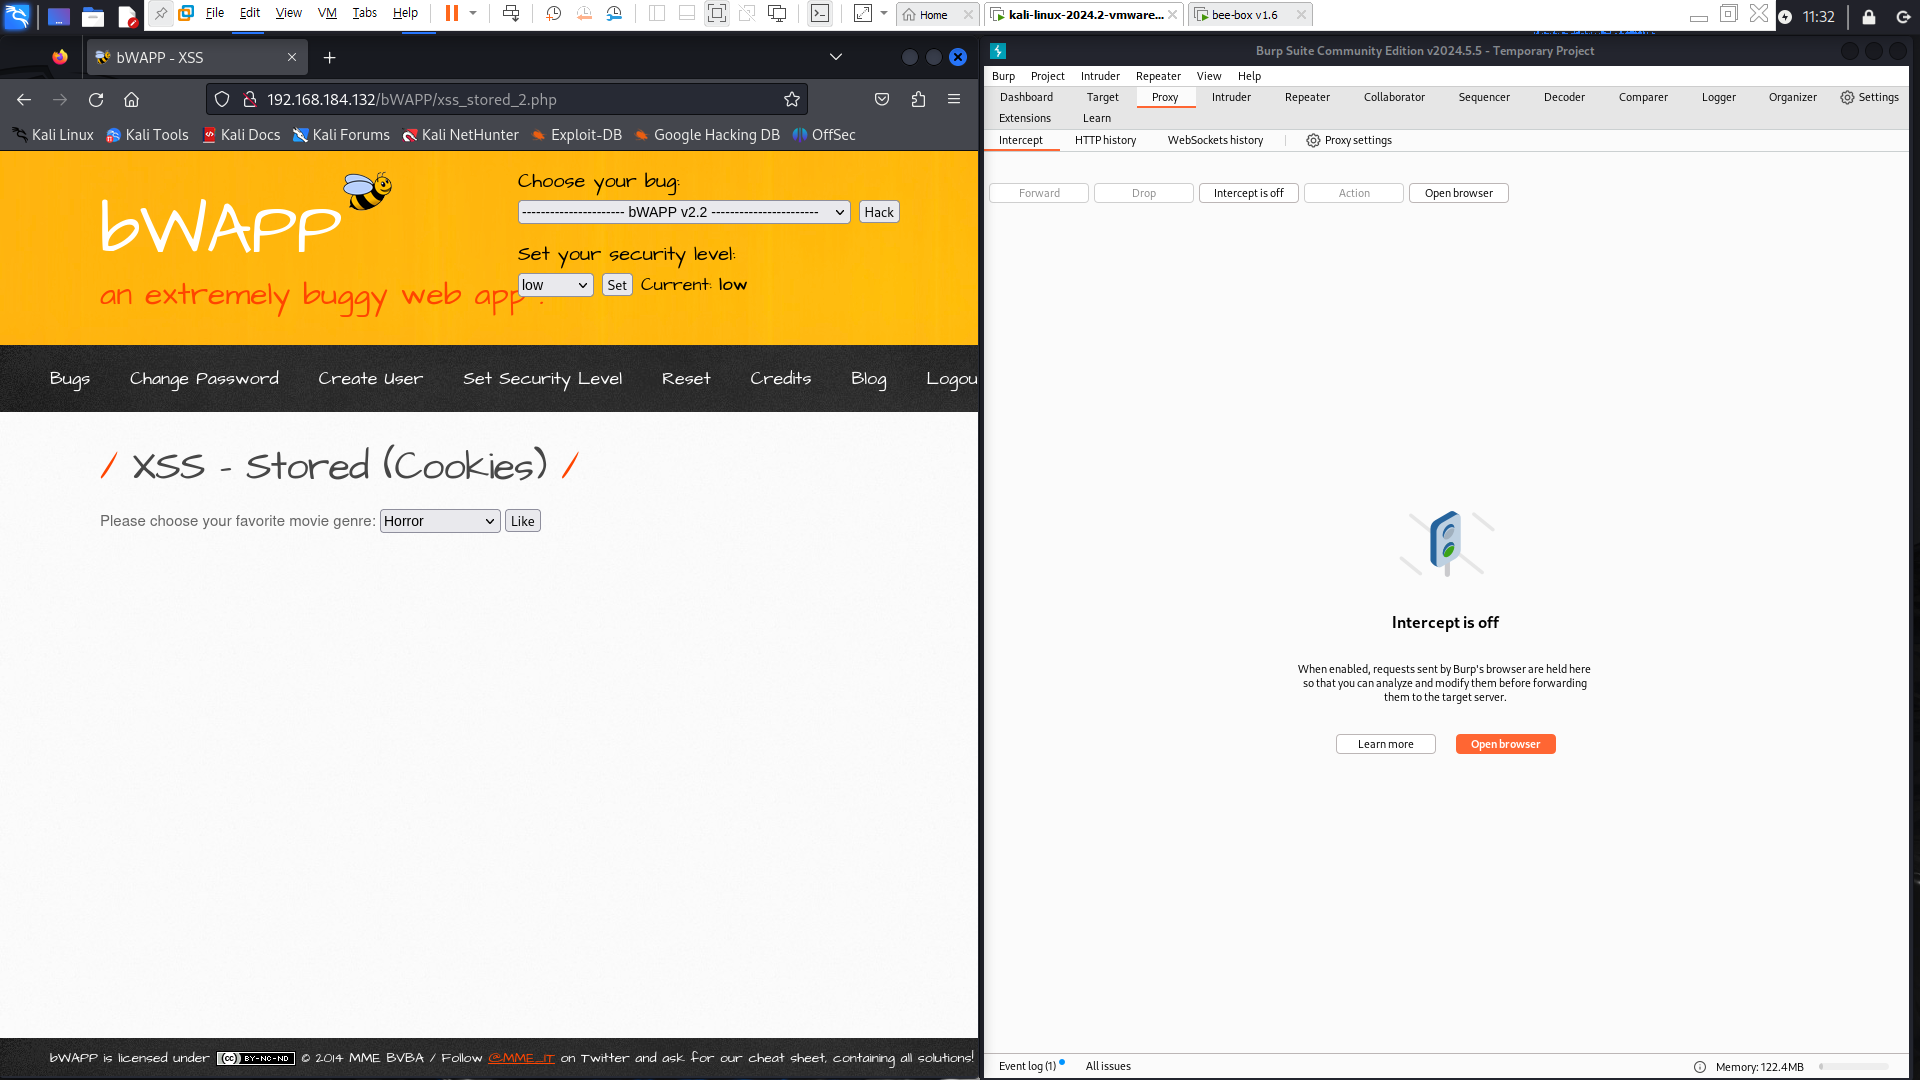Open Firefox hamburger menu icon
The image size is (1920, 1080).
pos(953,99)
